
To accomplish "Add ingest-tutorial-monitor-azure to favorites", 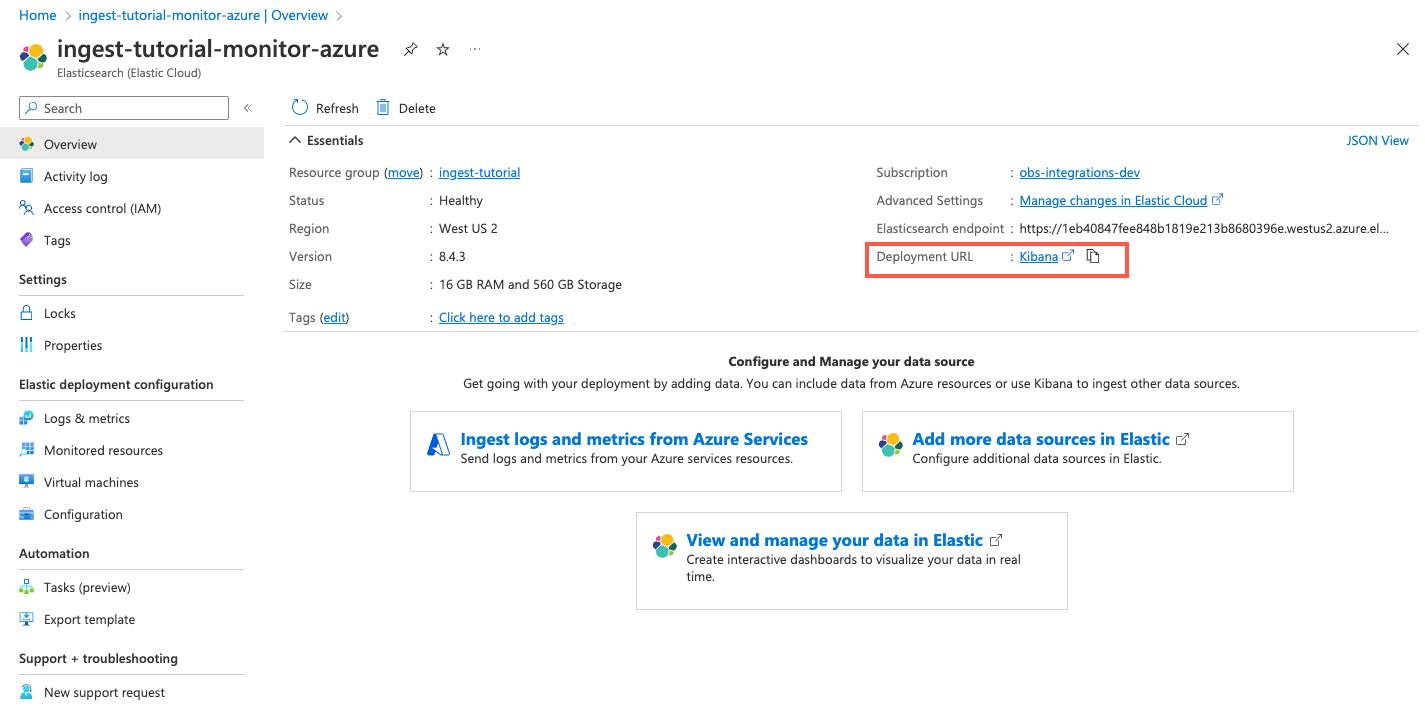I will tap(442, 48).
